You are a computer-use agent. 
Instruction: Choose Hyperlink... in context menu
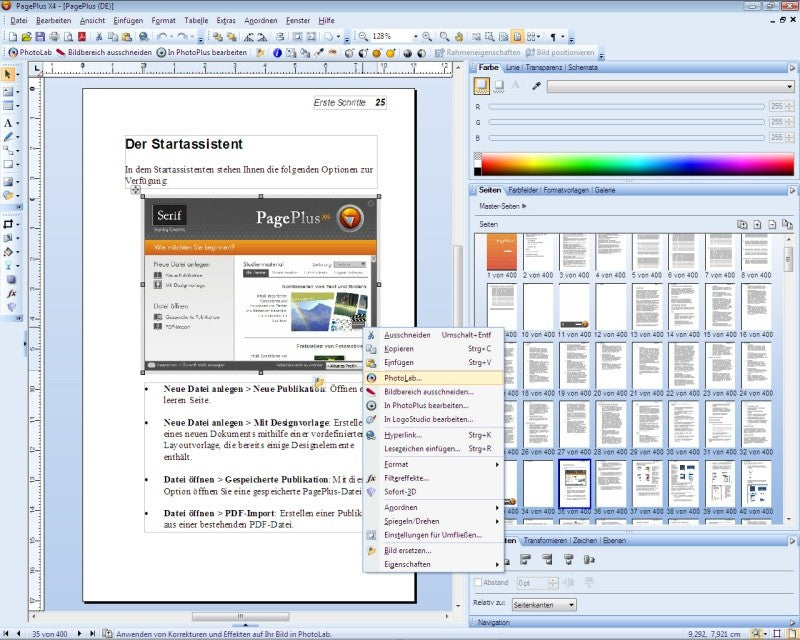[x=433, y=435]
